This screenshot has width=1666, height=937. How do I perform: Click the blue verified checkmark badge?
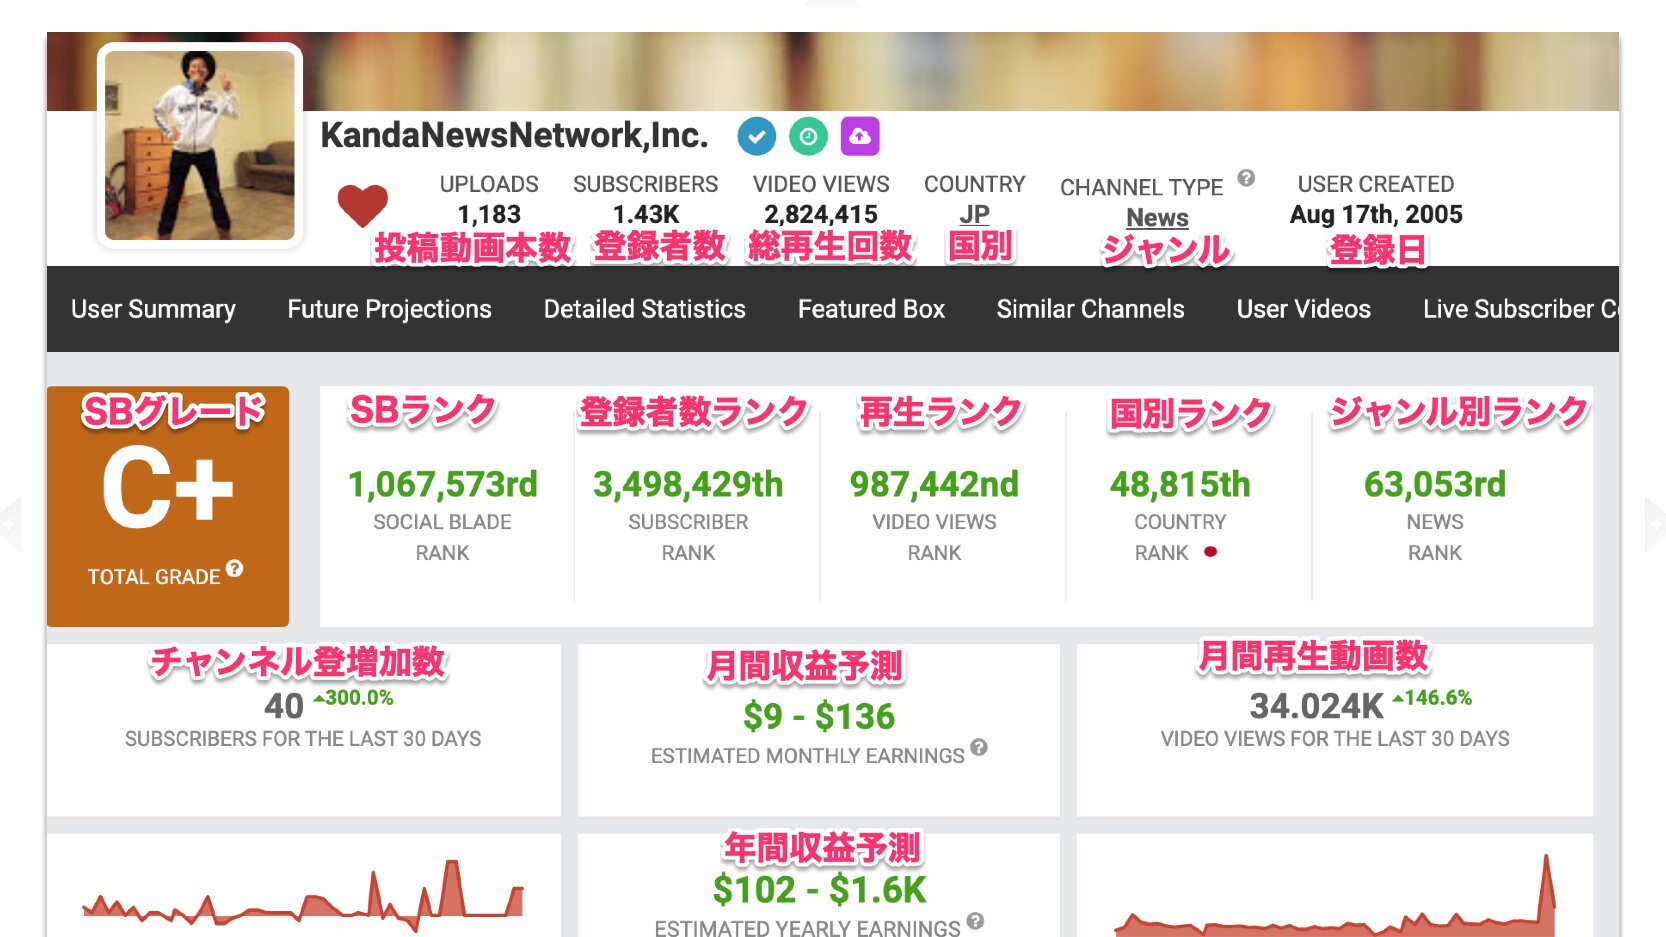757,136
